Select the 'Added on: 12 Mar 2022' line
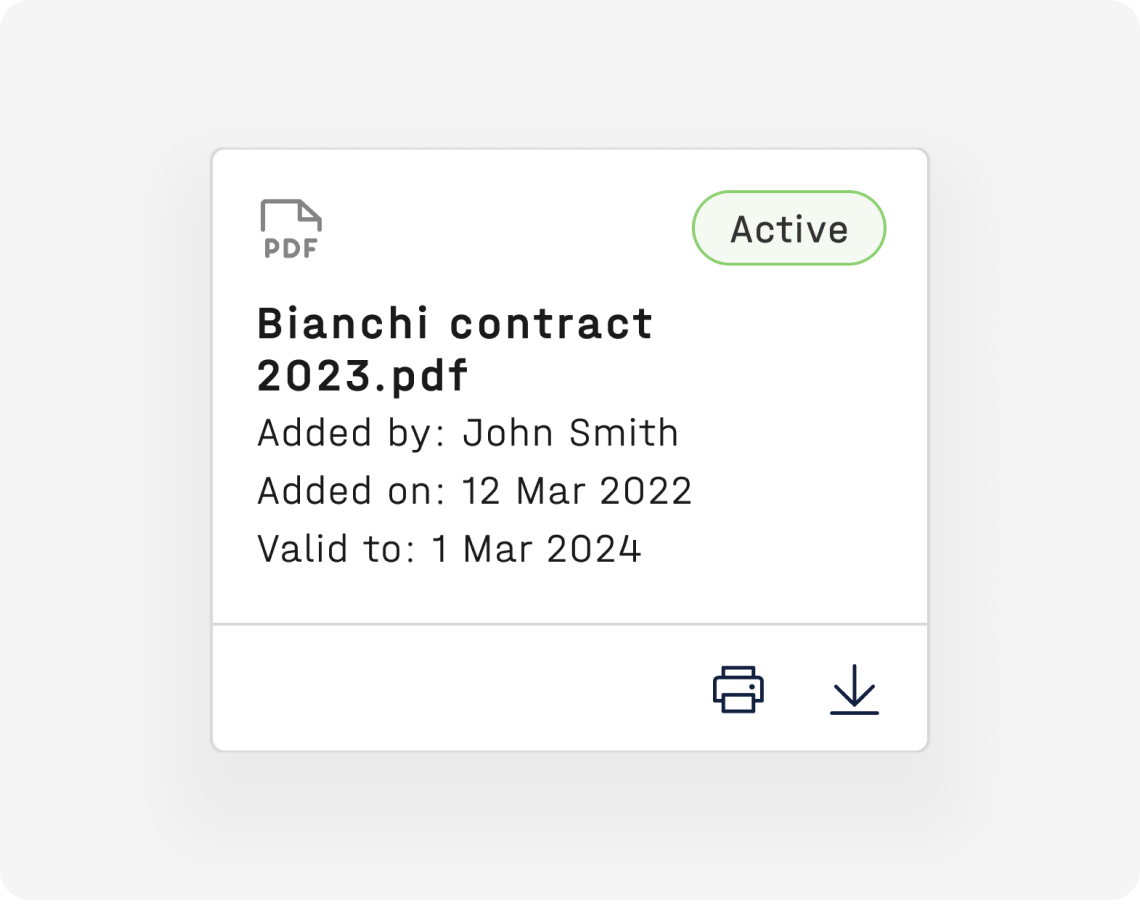Image resolution: width=1140 pixels, height=909 pixels. (475, 491)
